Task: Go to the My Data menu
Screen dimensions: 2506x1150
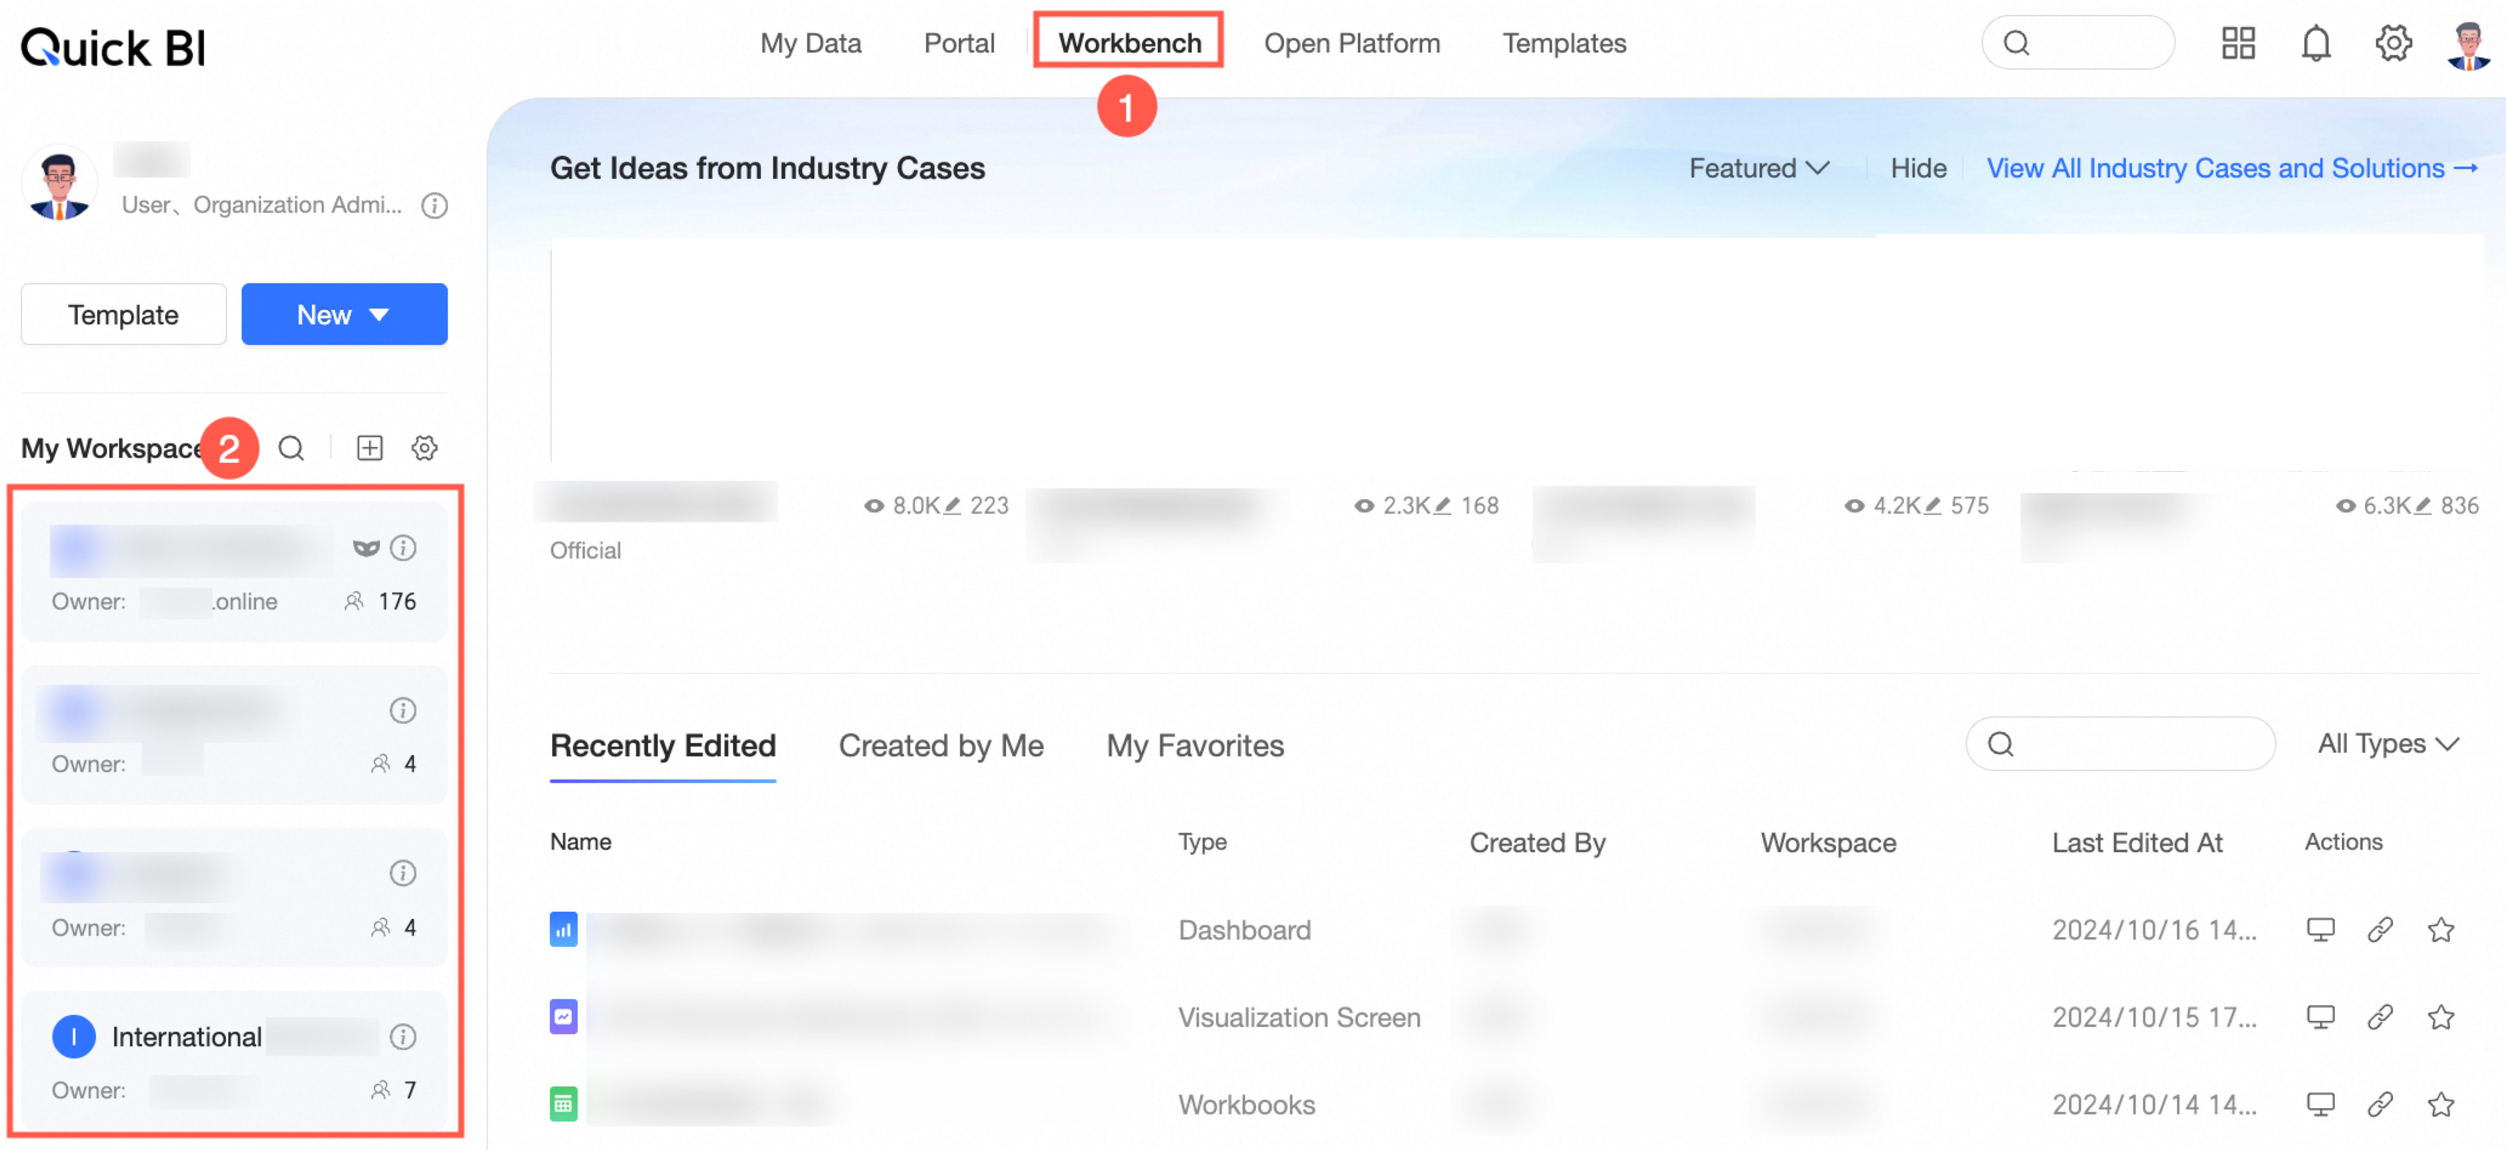Action: point(810,44)
